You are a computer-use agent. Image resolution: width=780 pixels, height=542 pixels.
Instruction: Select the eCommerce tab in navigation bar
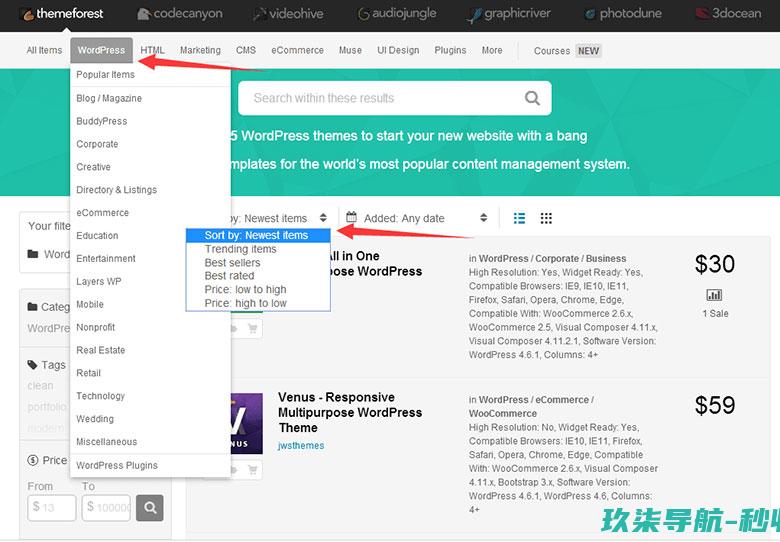click(x=297, y=50)
